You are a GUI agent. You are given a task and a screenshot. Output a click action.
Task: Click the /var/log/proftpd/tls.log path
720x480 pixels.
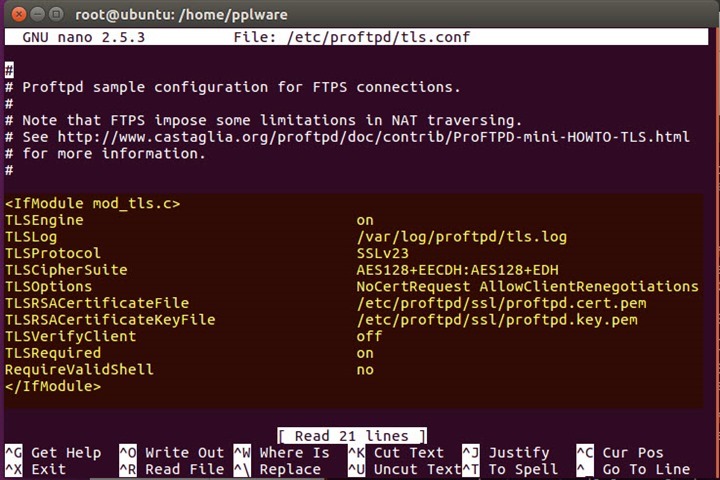pyautogui.click(x=461, y=237)
